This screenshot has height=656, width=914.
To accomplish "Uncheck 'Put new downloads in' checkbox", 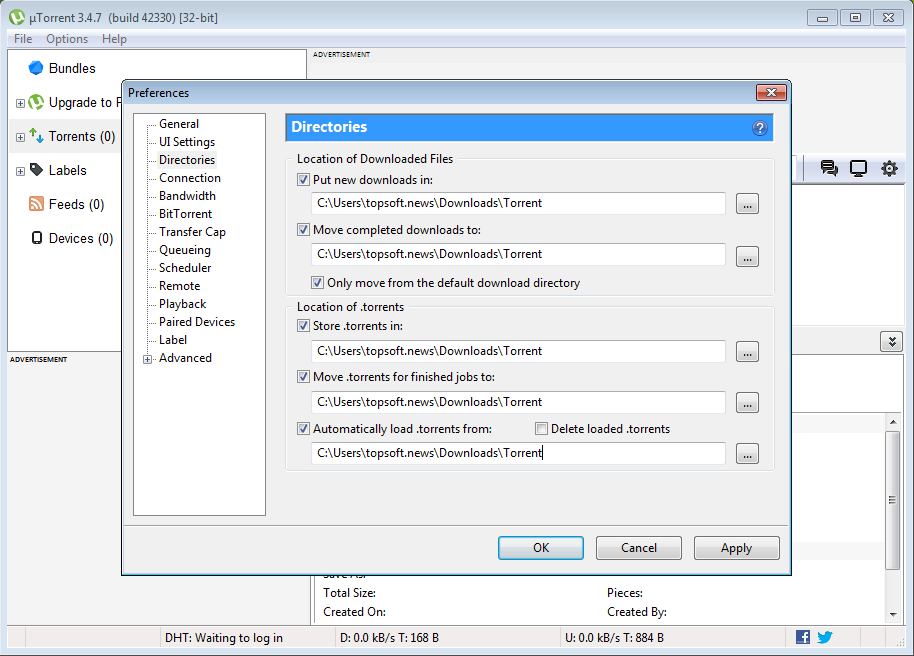I will point(303,180).
